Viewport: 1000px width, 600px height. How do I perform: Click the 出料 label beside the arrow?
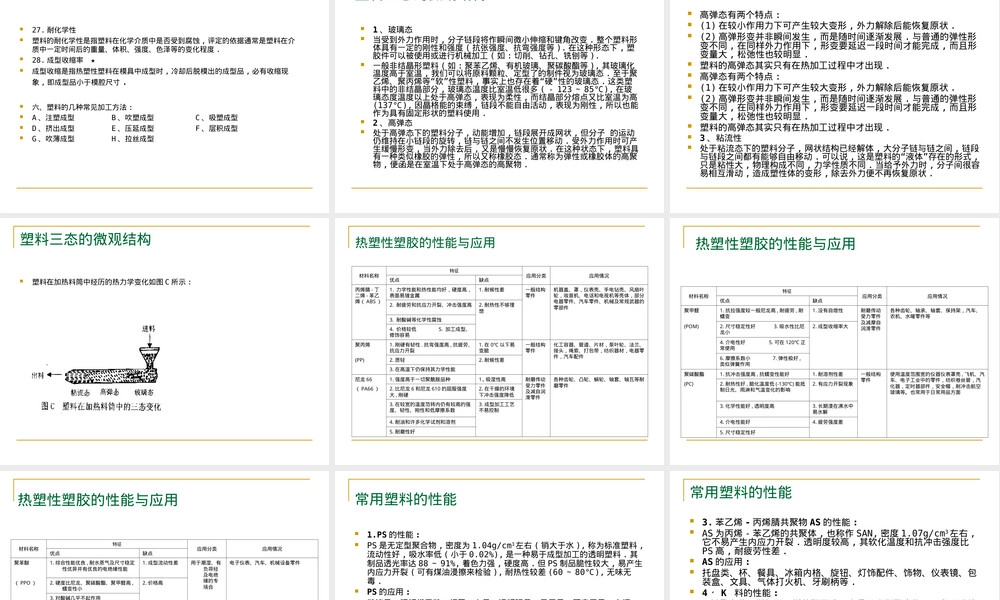[x=38, y=376]
